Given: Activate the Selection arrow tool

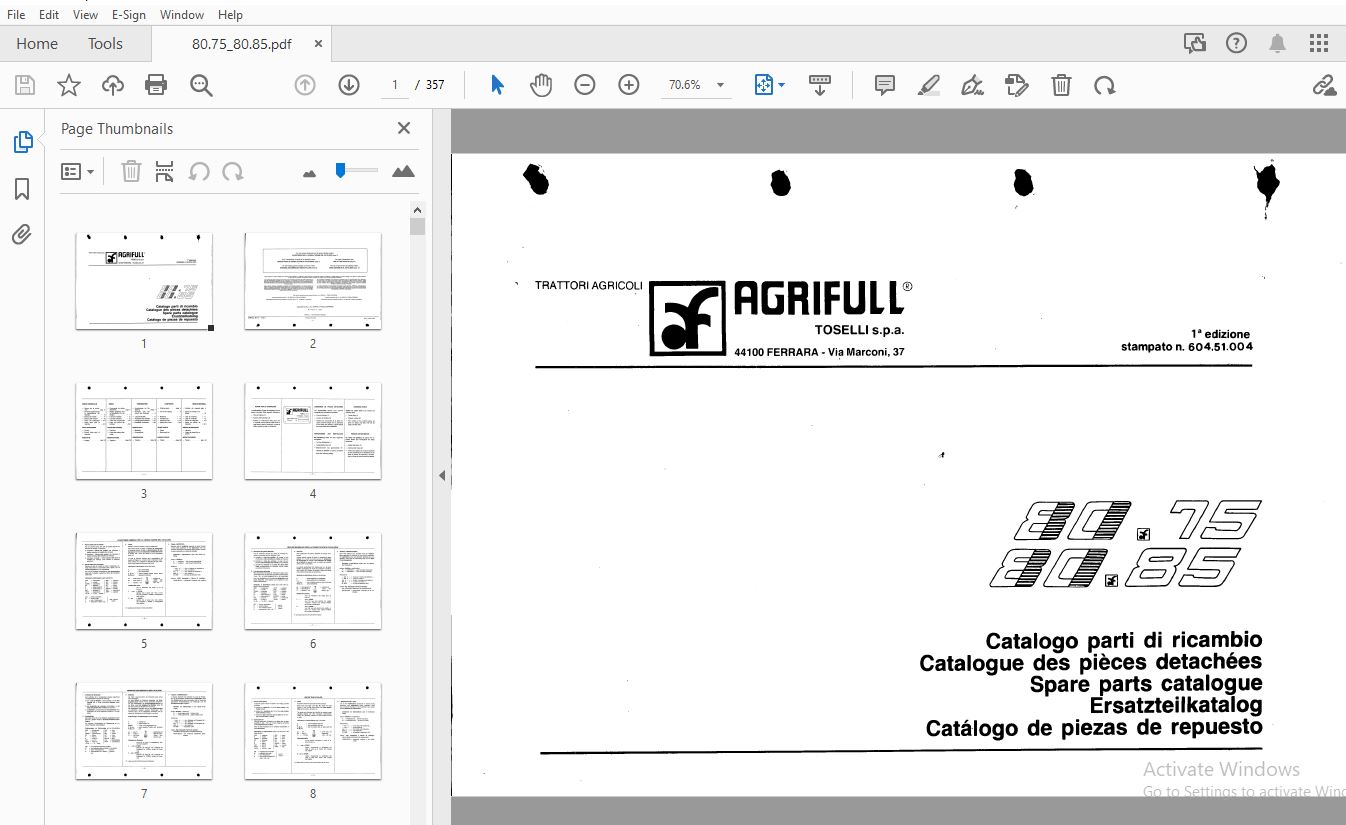Looking at the screenshot, I should coord(497,85).
